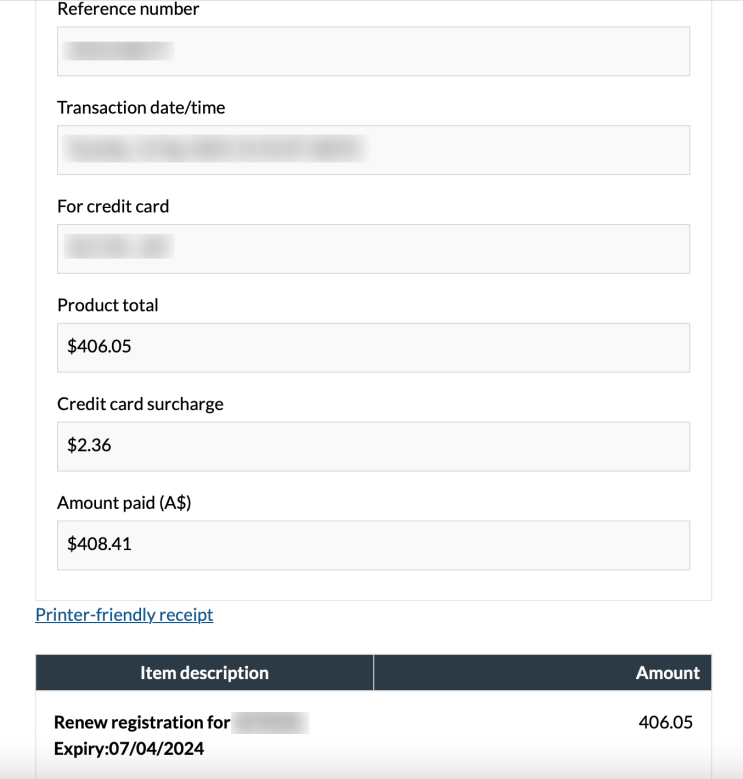Click the 406.05 amount in table row
This screenshot has width=743, height=779.
point(666,722)
